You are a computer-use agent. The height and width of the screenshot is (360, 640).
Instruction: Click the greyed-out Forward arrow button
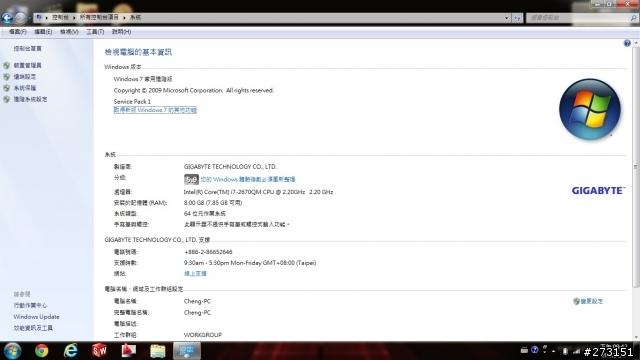[x=20, y=18]
